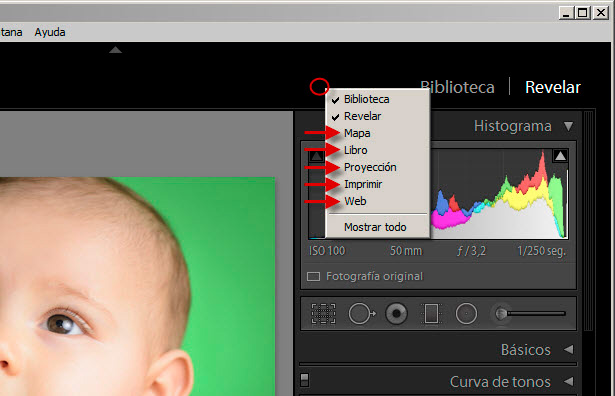Select the Radial Filter tool
This screenshot has height=396, width=615.
(x=466, y=314)
